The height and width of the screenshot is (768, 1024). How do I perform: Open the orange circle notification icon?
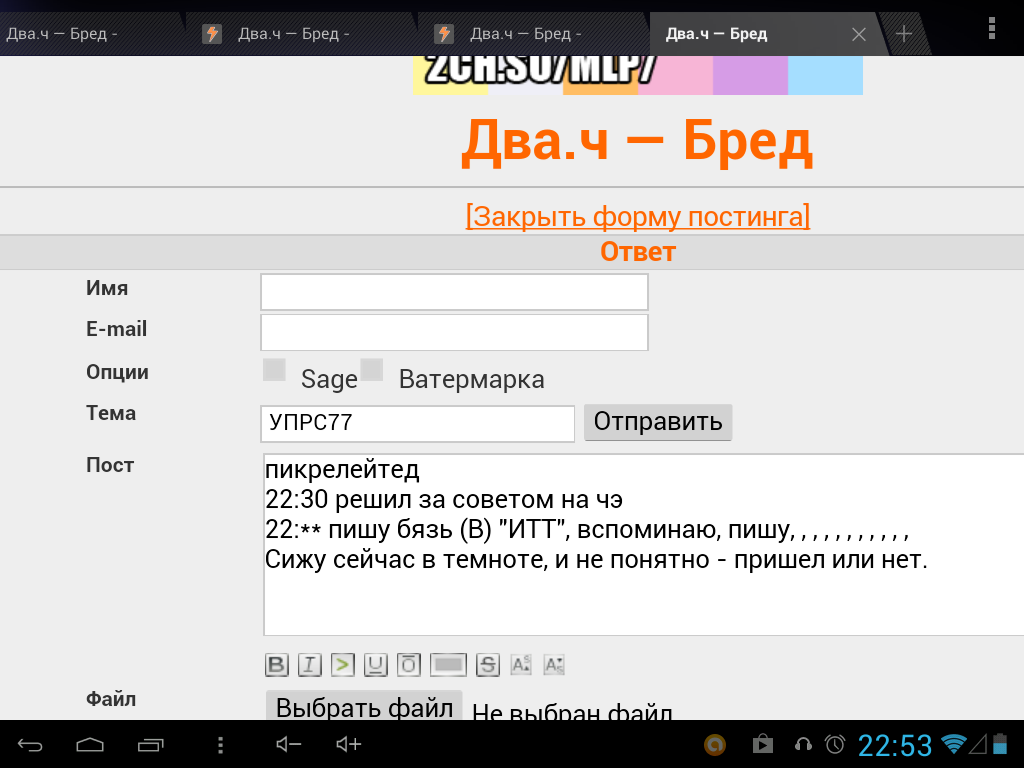715,744
